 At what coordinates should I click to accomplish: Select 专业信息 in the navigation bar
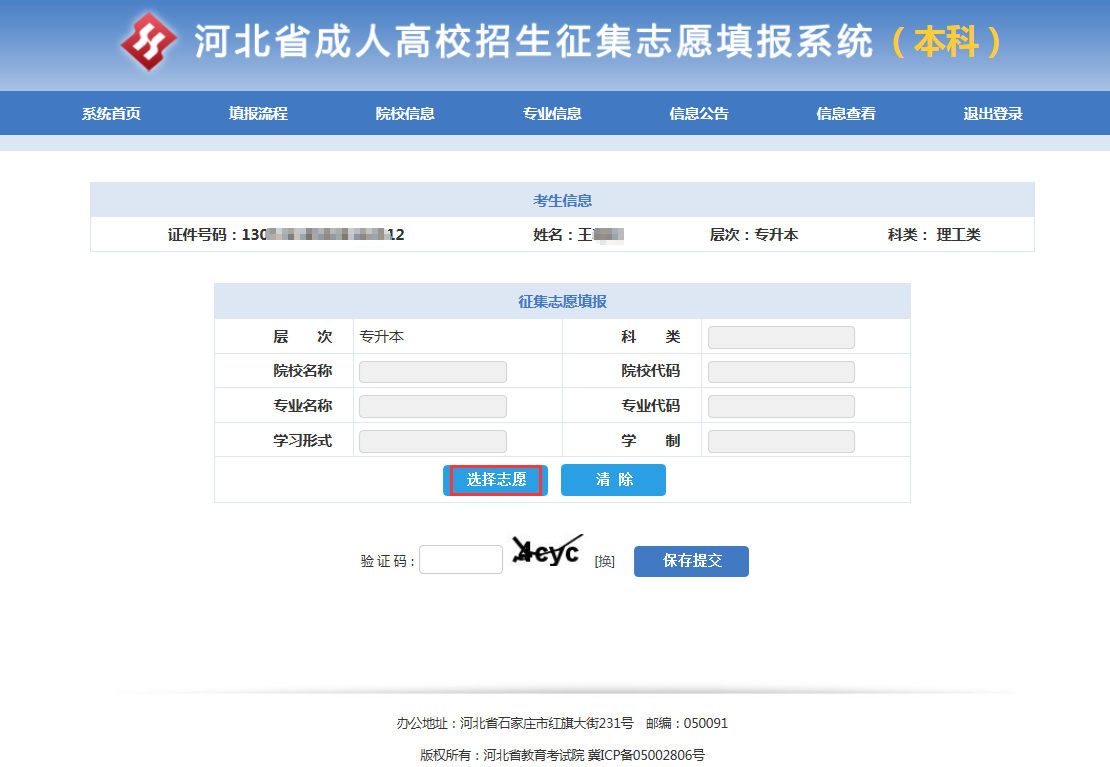(552, 114)
